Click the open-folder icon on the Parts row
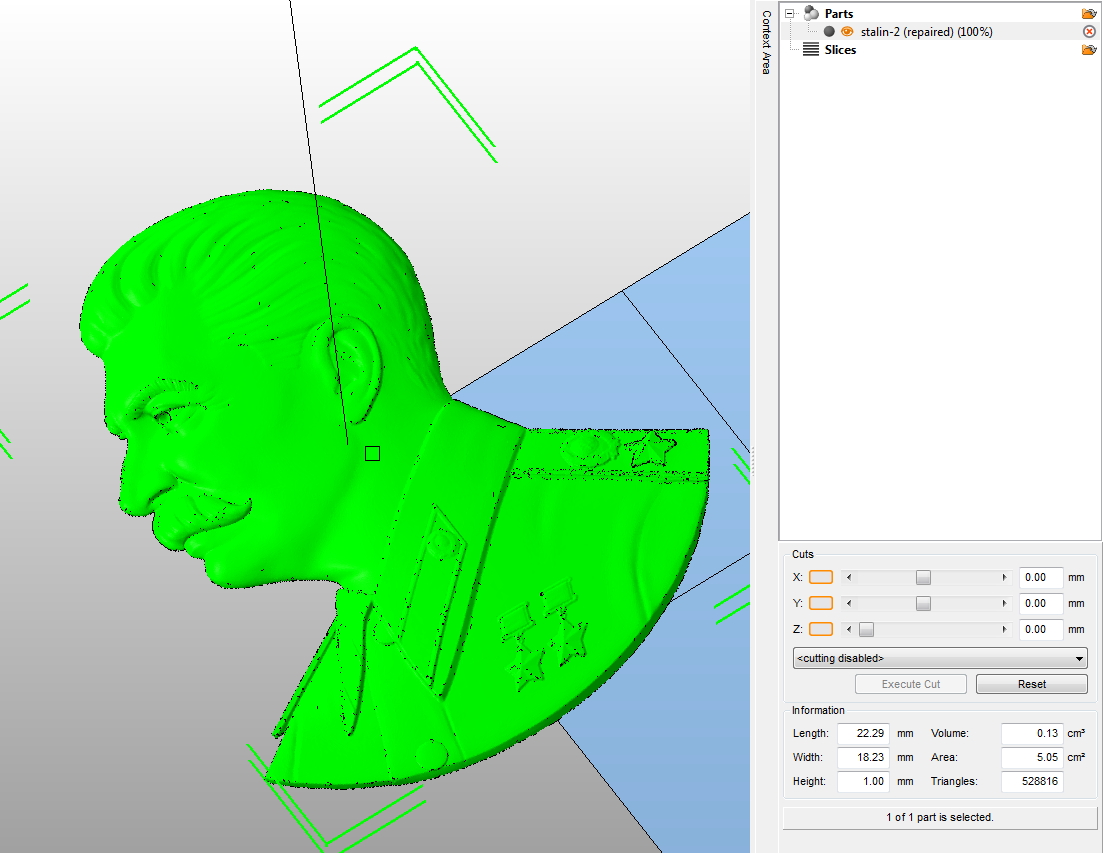 point(1089,13)
